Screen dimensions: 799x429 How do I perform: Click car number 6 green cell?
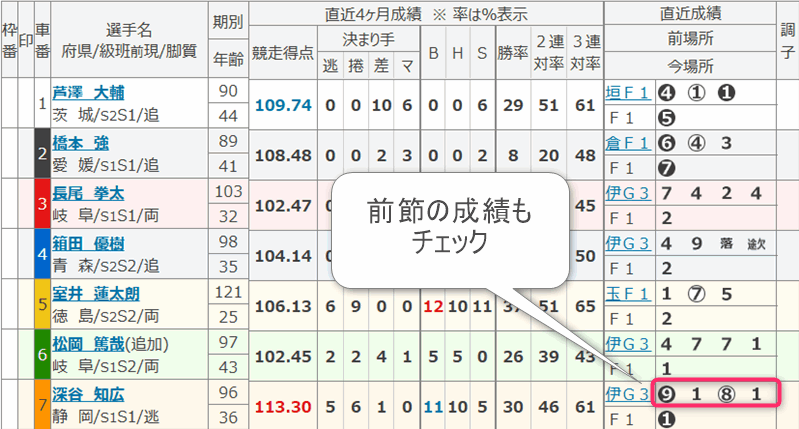[43, 355]
